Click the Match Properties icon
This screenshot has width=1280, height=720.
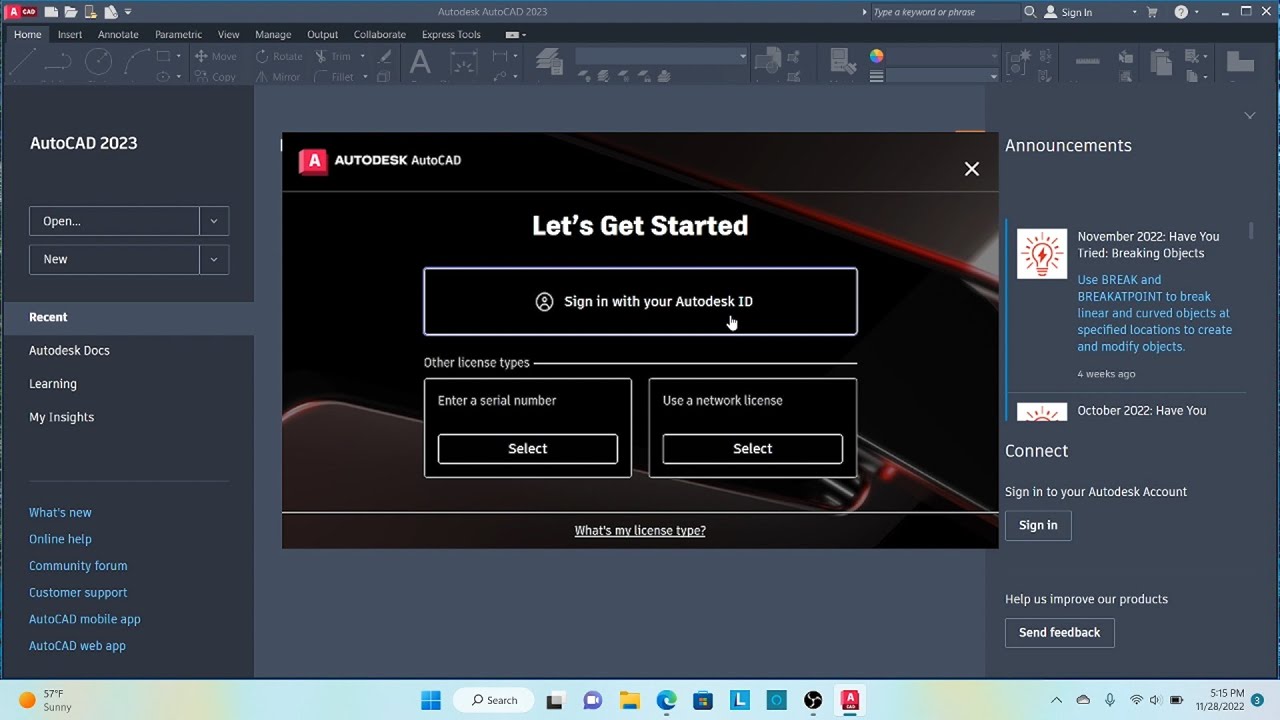[x=841, y=63]
